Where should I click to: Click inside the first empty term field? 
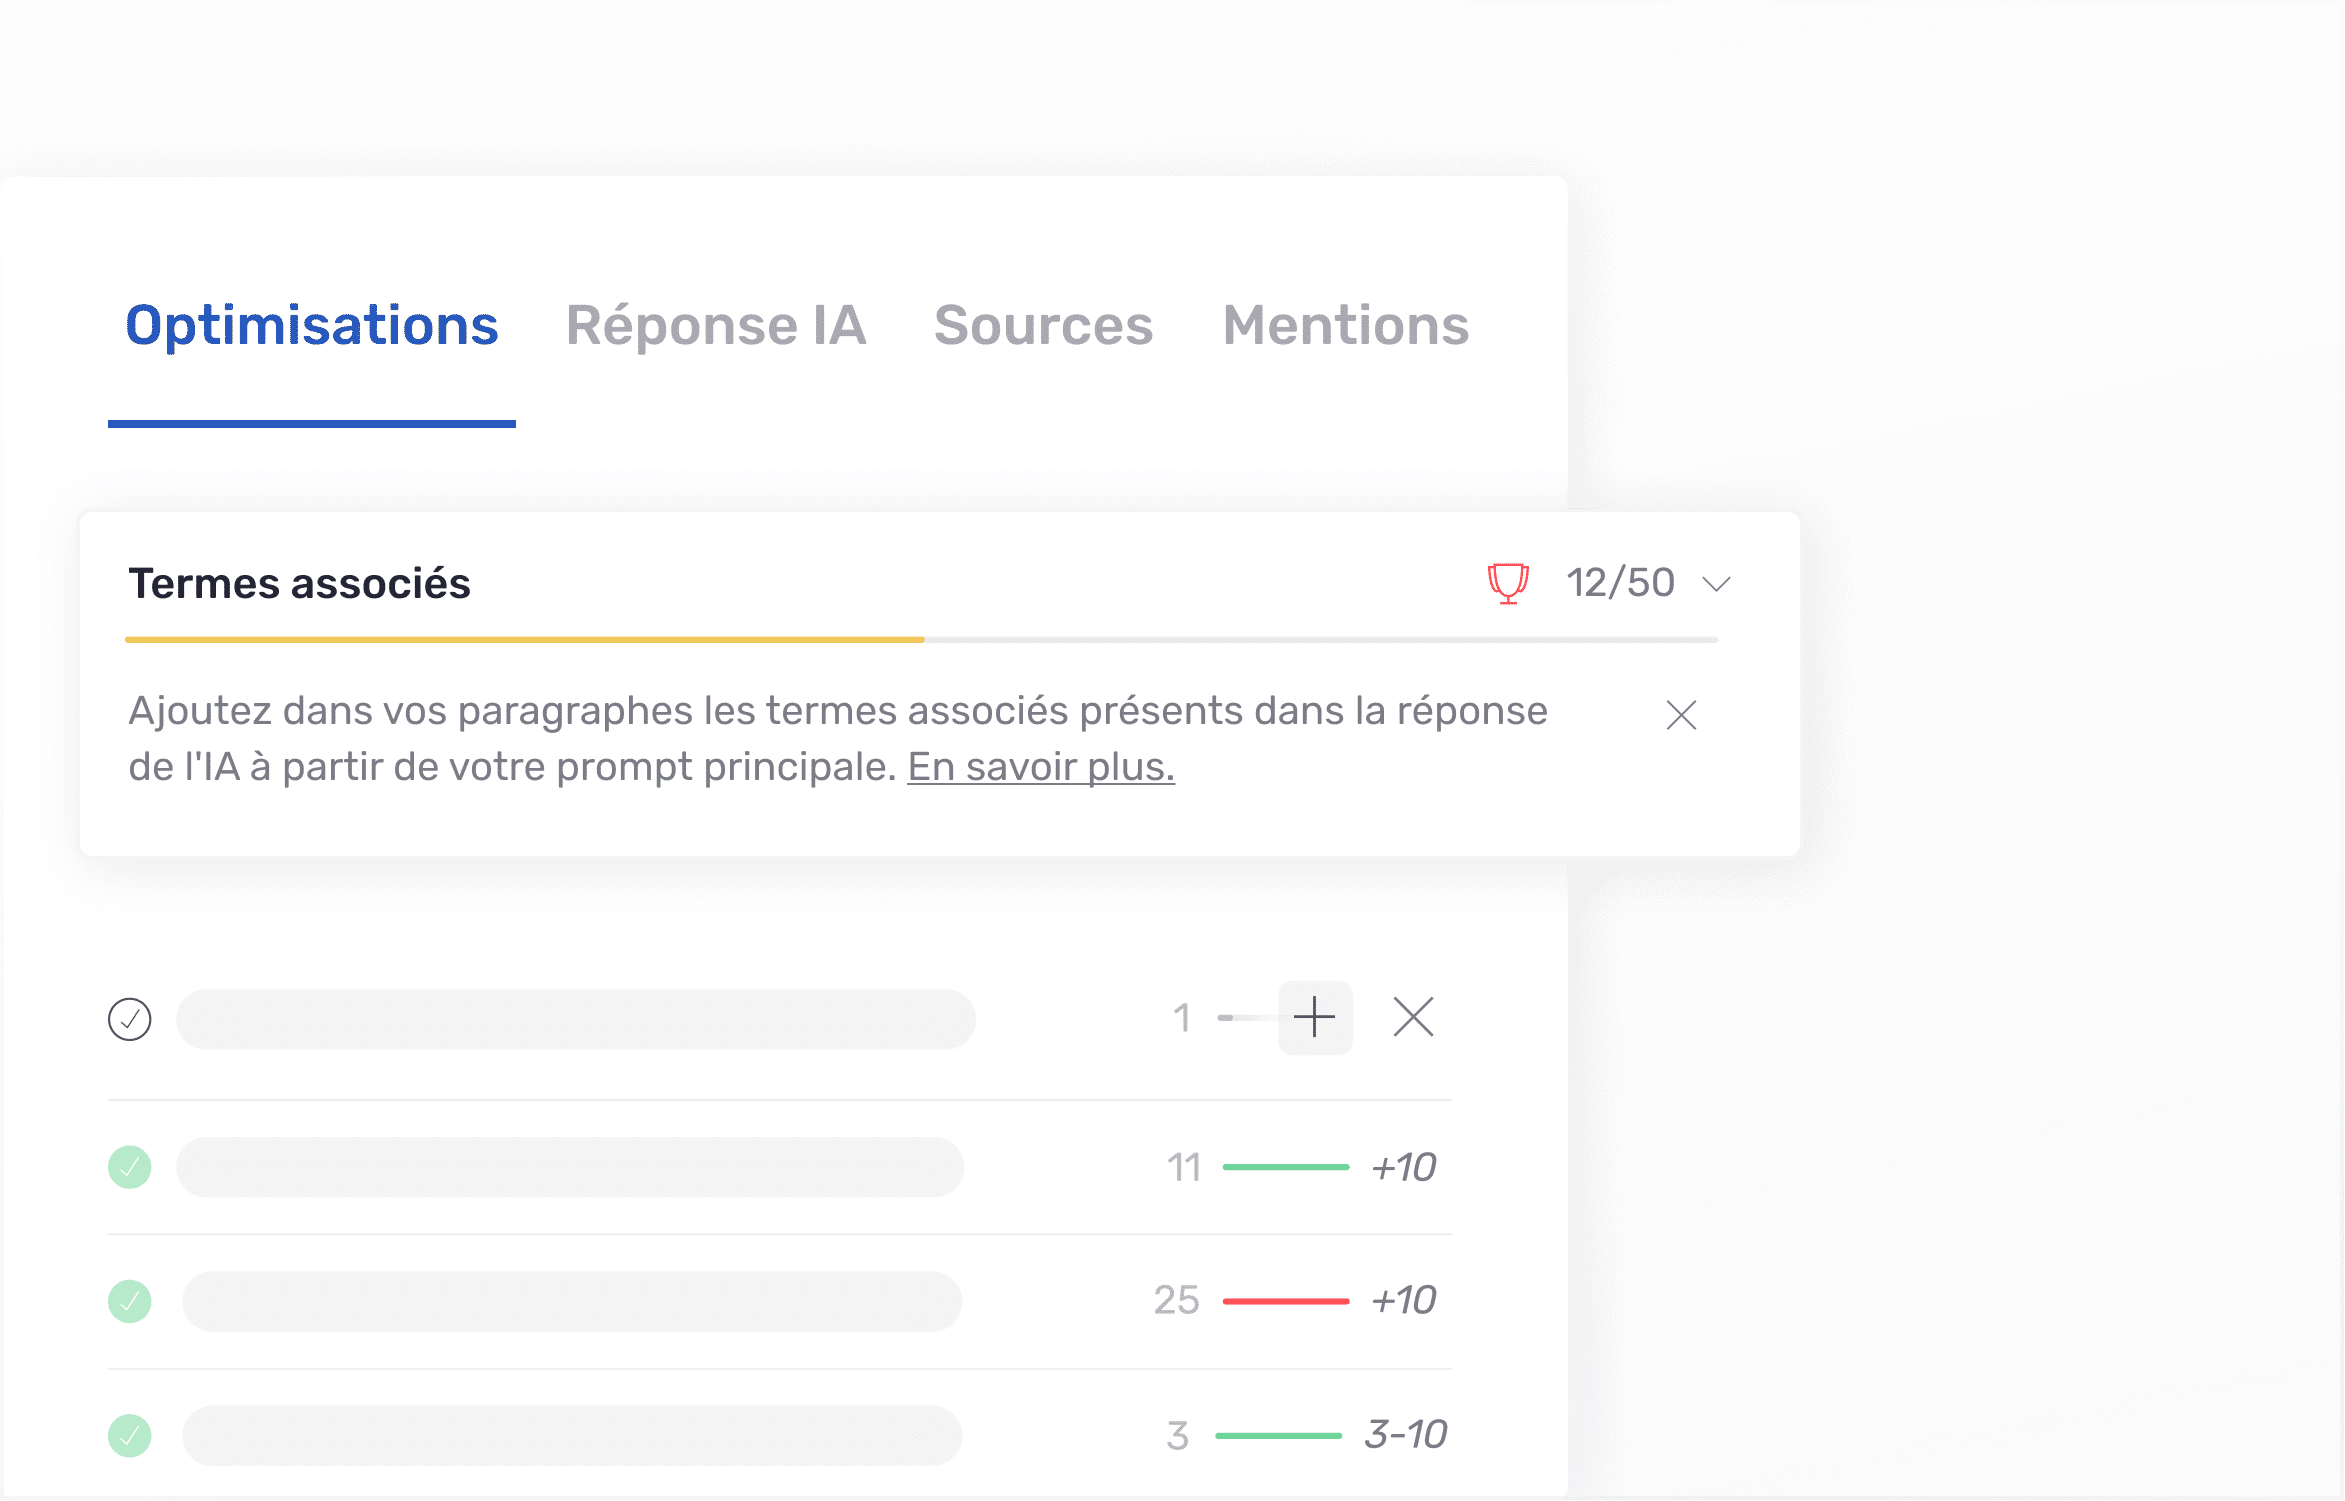[x=575, y=1018]
